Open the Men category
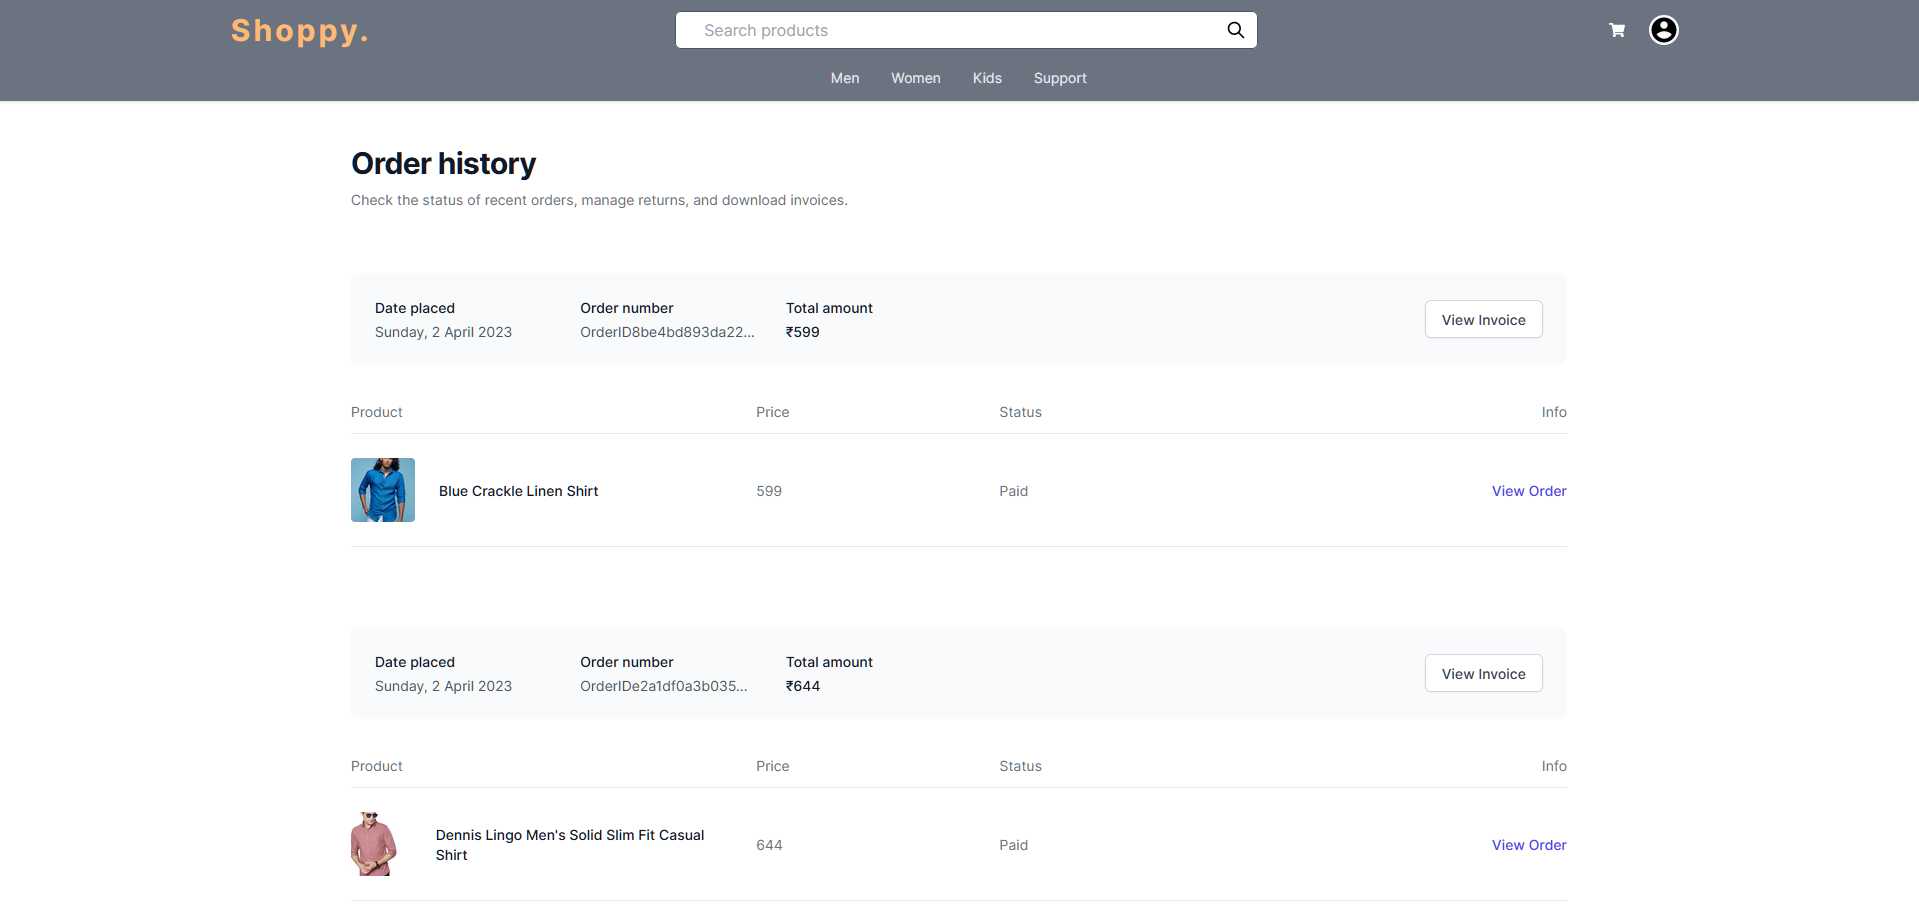The image size is (1919, 924). pyautogui.click(x=844, y=78)
